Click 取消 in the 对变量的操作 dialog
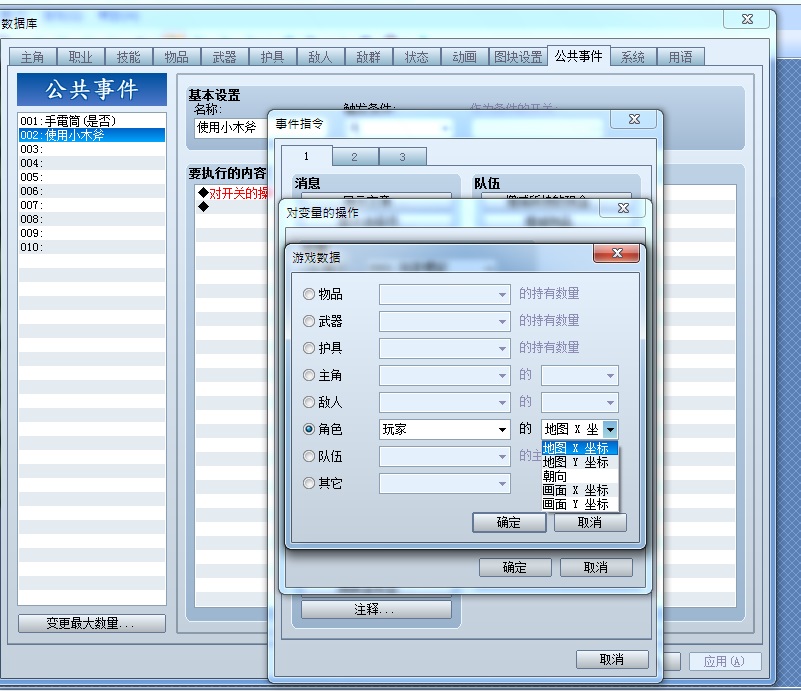The height and width of the screenshot is (691, 801). pyautogui.click(x=596, y=567)
